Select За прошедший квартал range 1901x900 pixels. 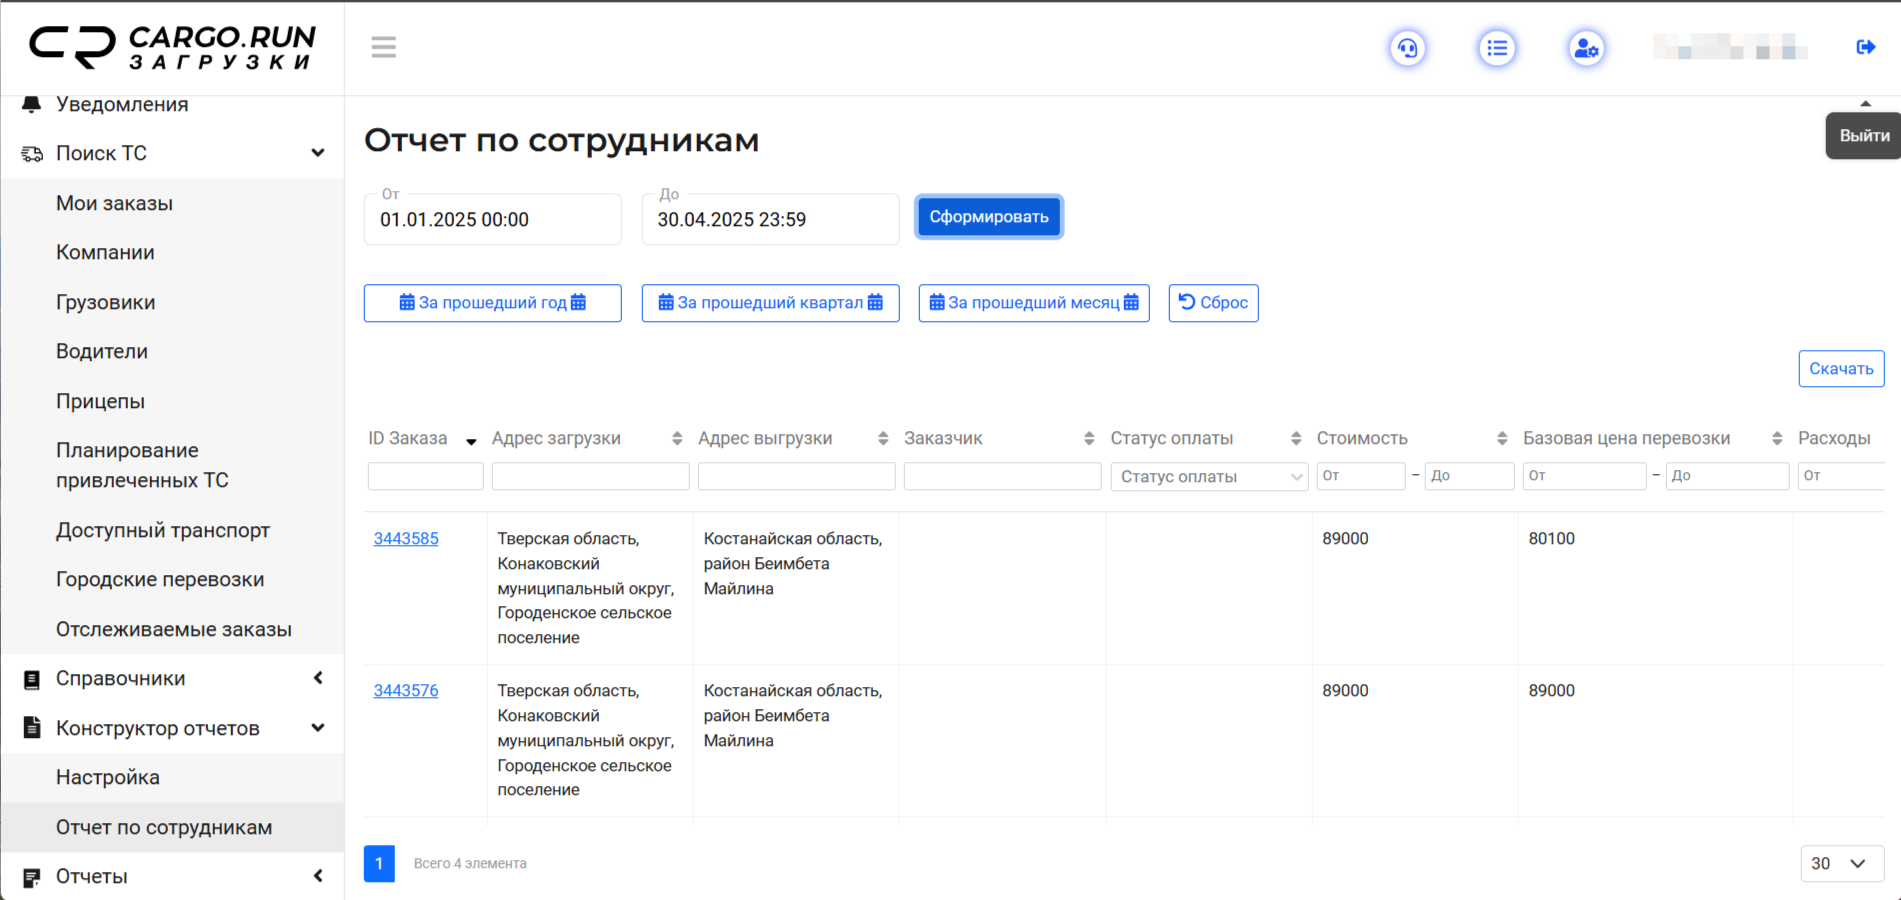[771, 303]
